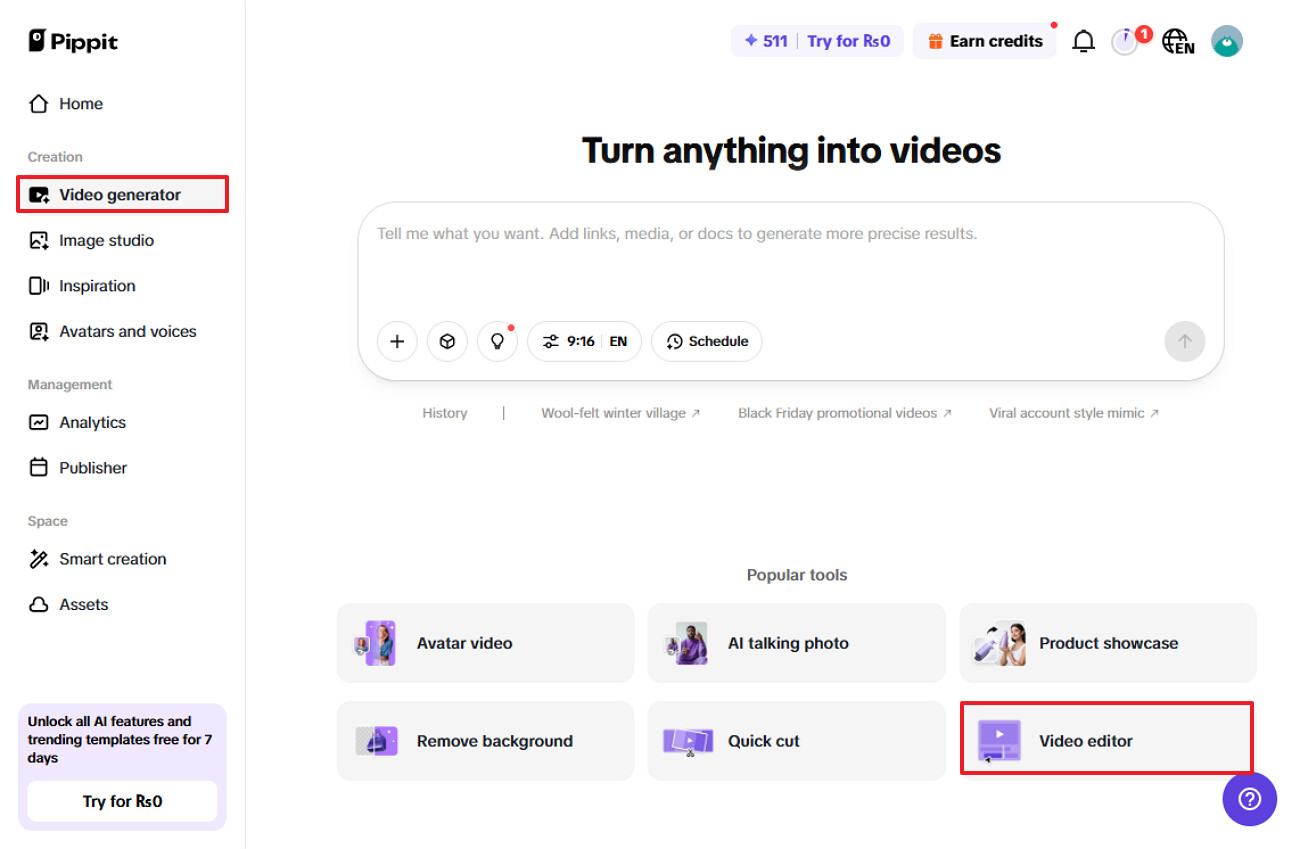The height and width of the screenshot is (849, 1300).
Task: Click the Earn credits button
Action: coord(985,41)
